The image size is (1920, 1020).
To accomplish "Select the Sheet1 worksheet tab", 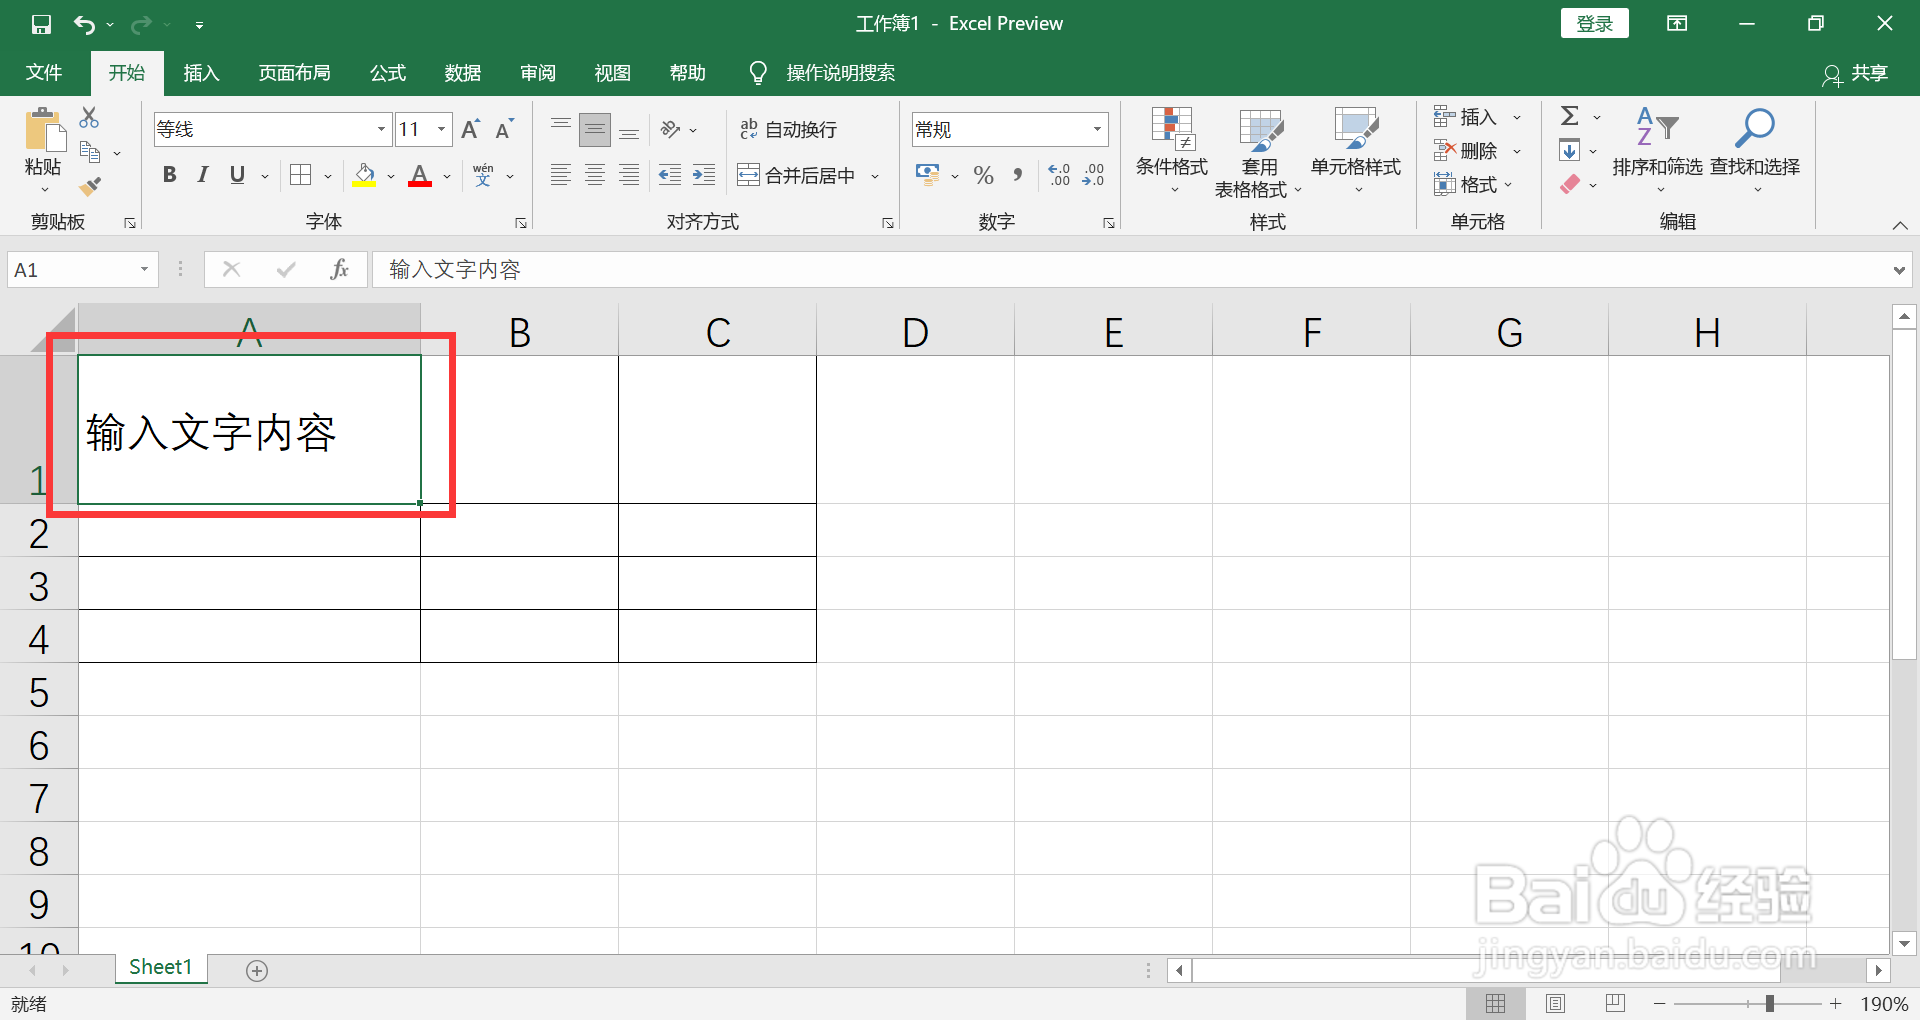I will click(x=161, y=967).
